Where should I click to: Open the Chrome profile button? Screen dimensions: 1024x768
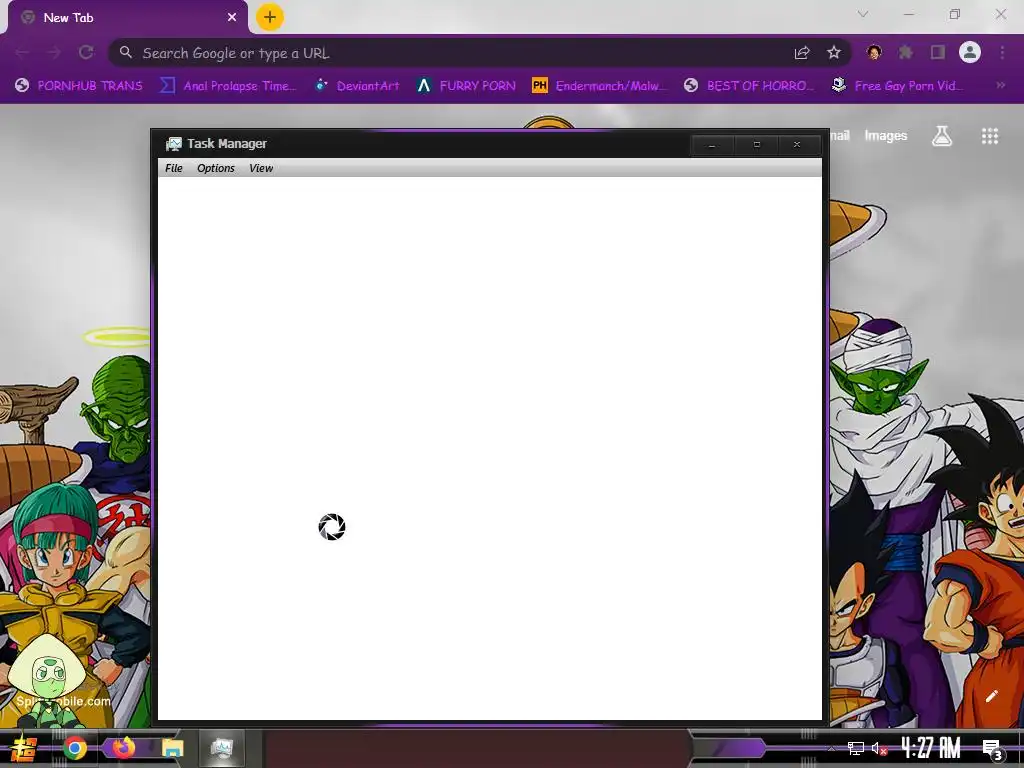coord(970,52)
